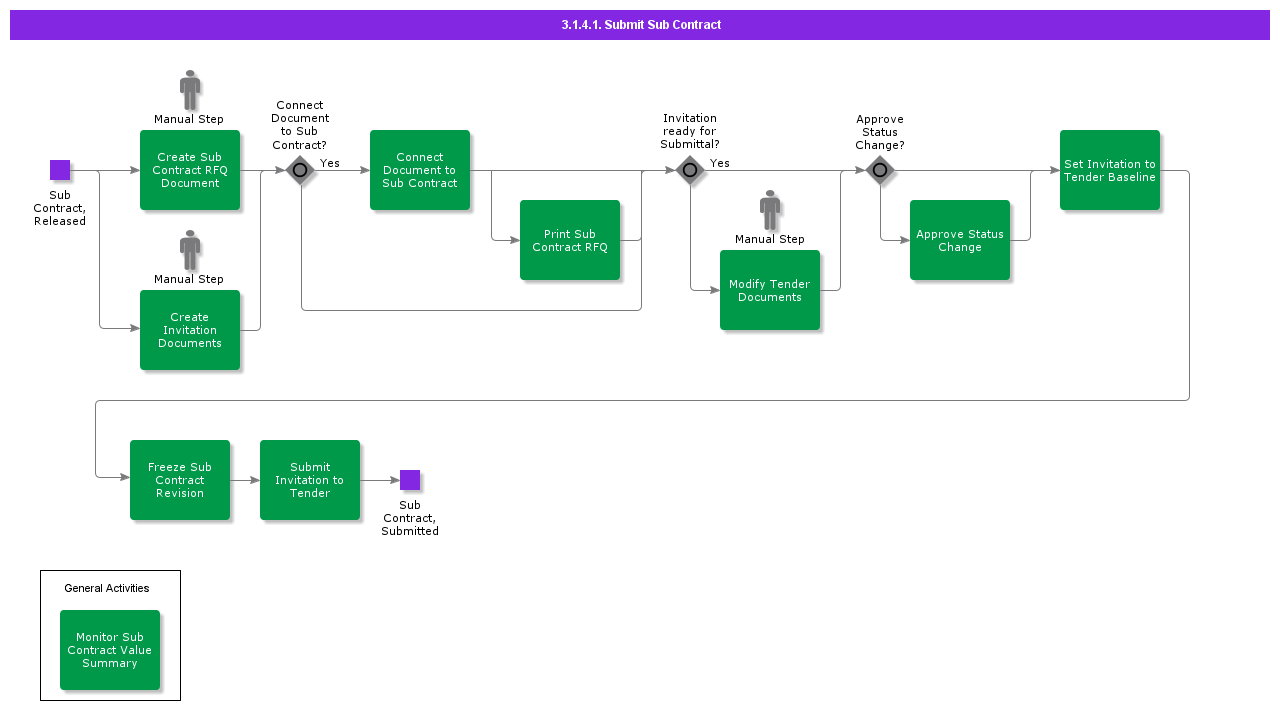Click the Sub Contract, Submitted end event square
Viewport: 1280px width, 710px height.
tap(410, 480)
